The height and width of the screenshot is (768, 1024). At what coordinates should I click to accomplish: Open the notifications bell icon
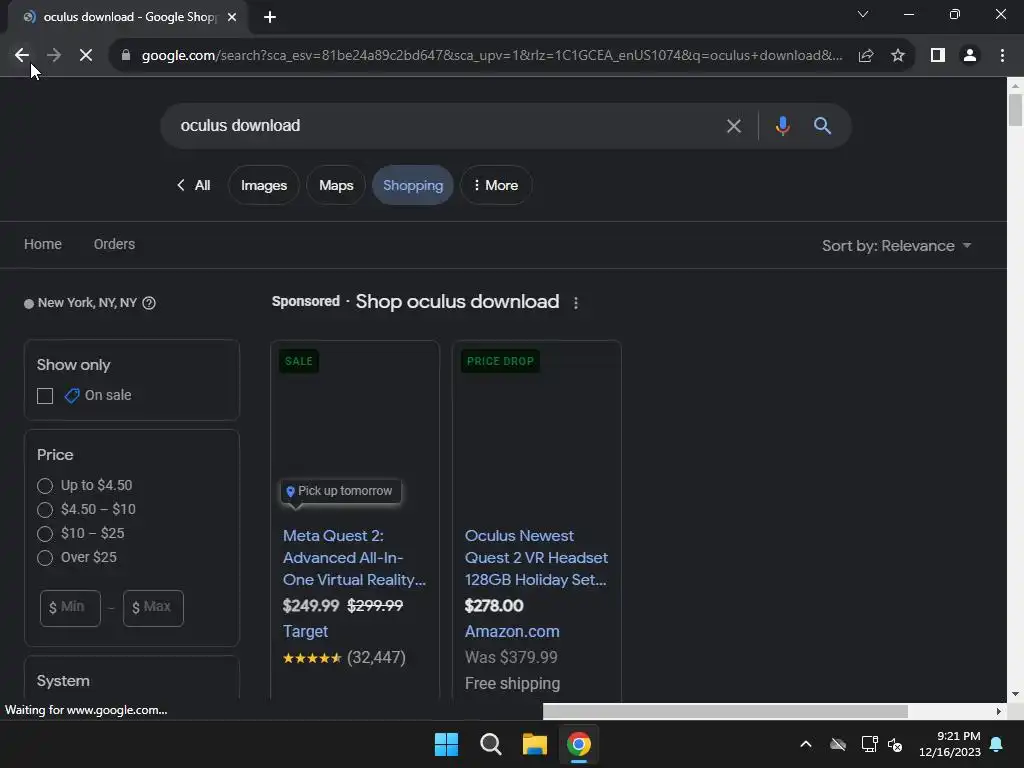[997, 744]
